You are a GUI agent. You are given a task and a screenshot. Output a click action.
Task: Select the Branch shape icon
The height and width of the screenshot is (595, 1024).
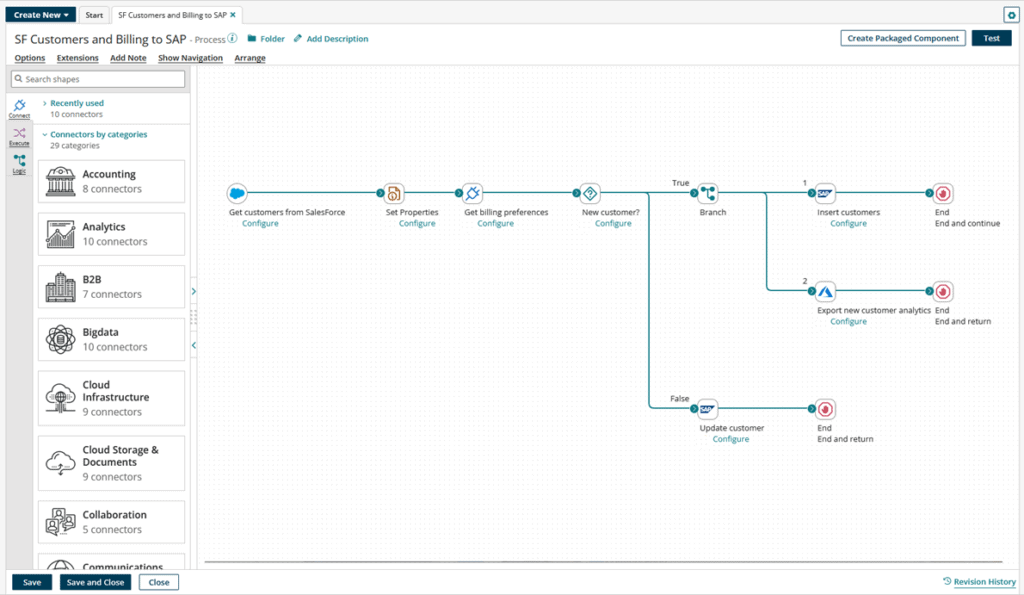(x=707, y=193)
